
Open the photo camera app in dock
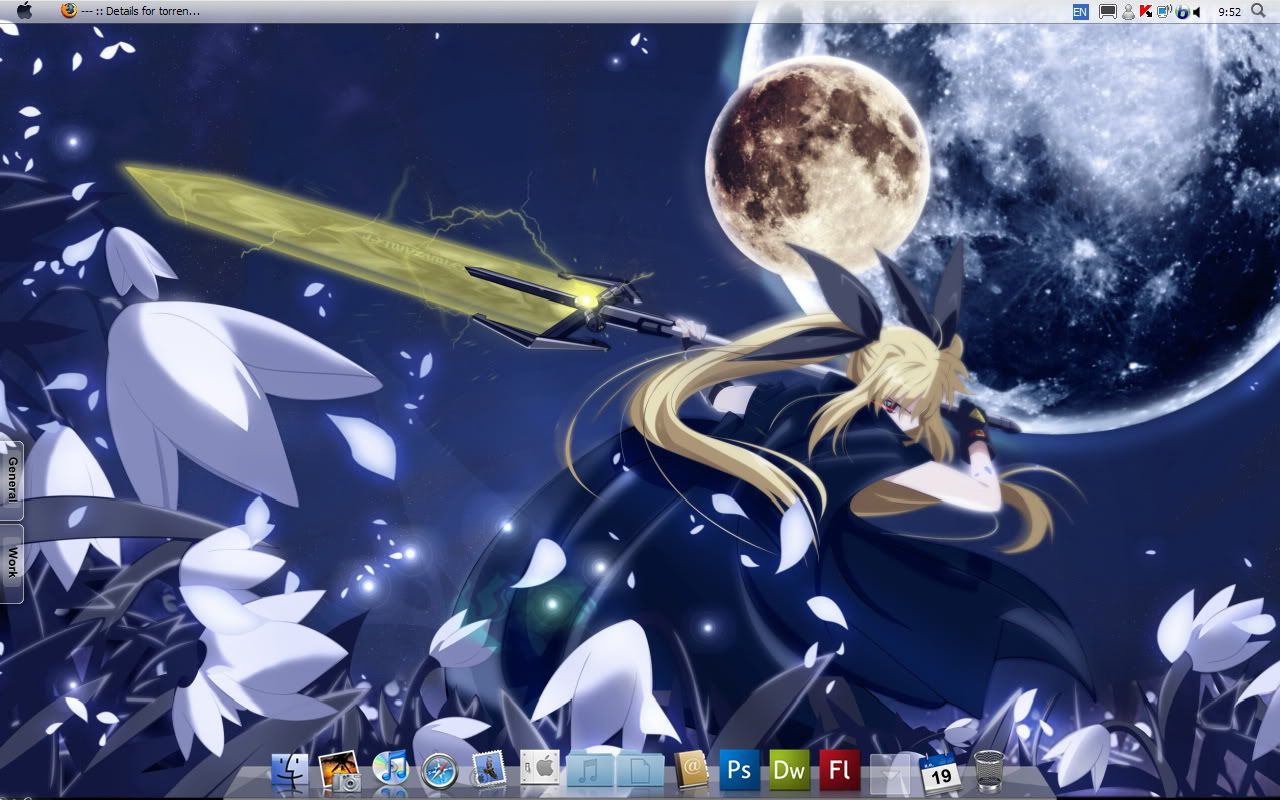[339, 772]
